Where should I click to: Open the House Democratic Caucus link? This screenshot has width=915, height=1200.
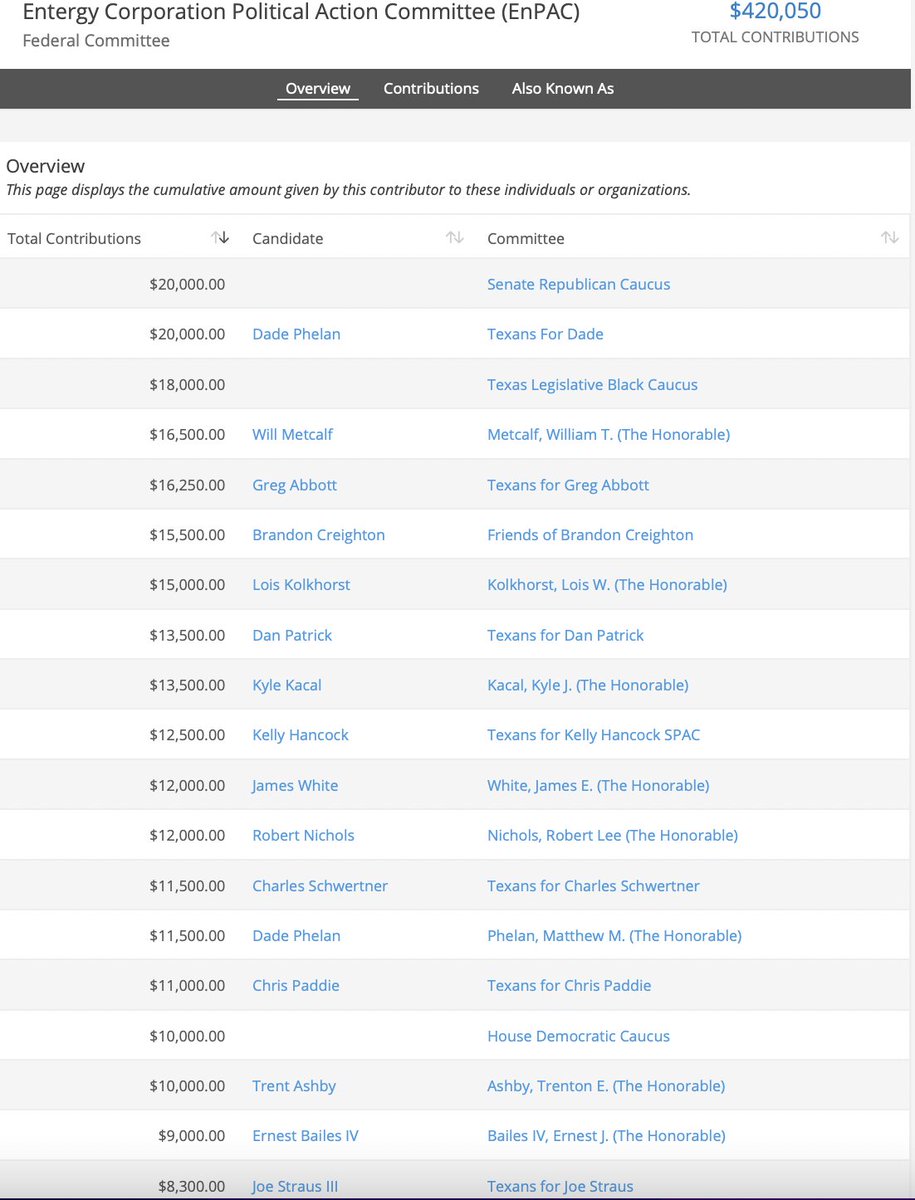click(x=578, y=1036)
